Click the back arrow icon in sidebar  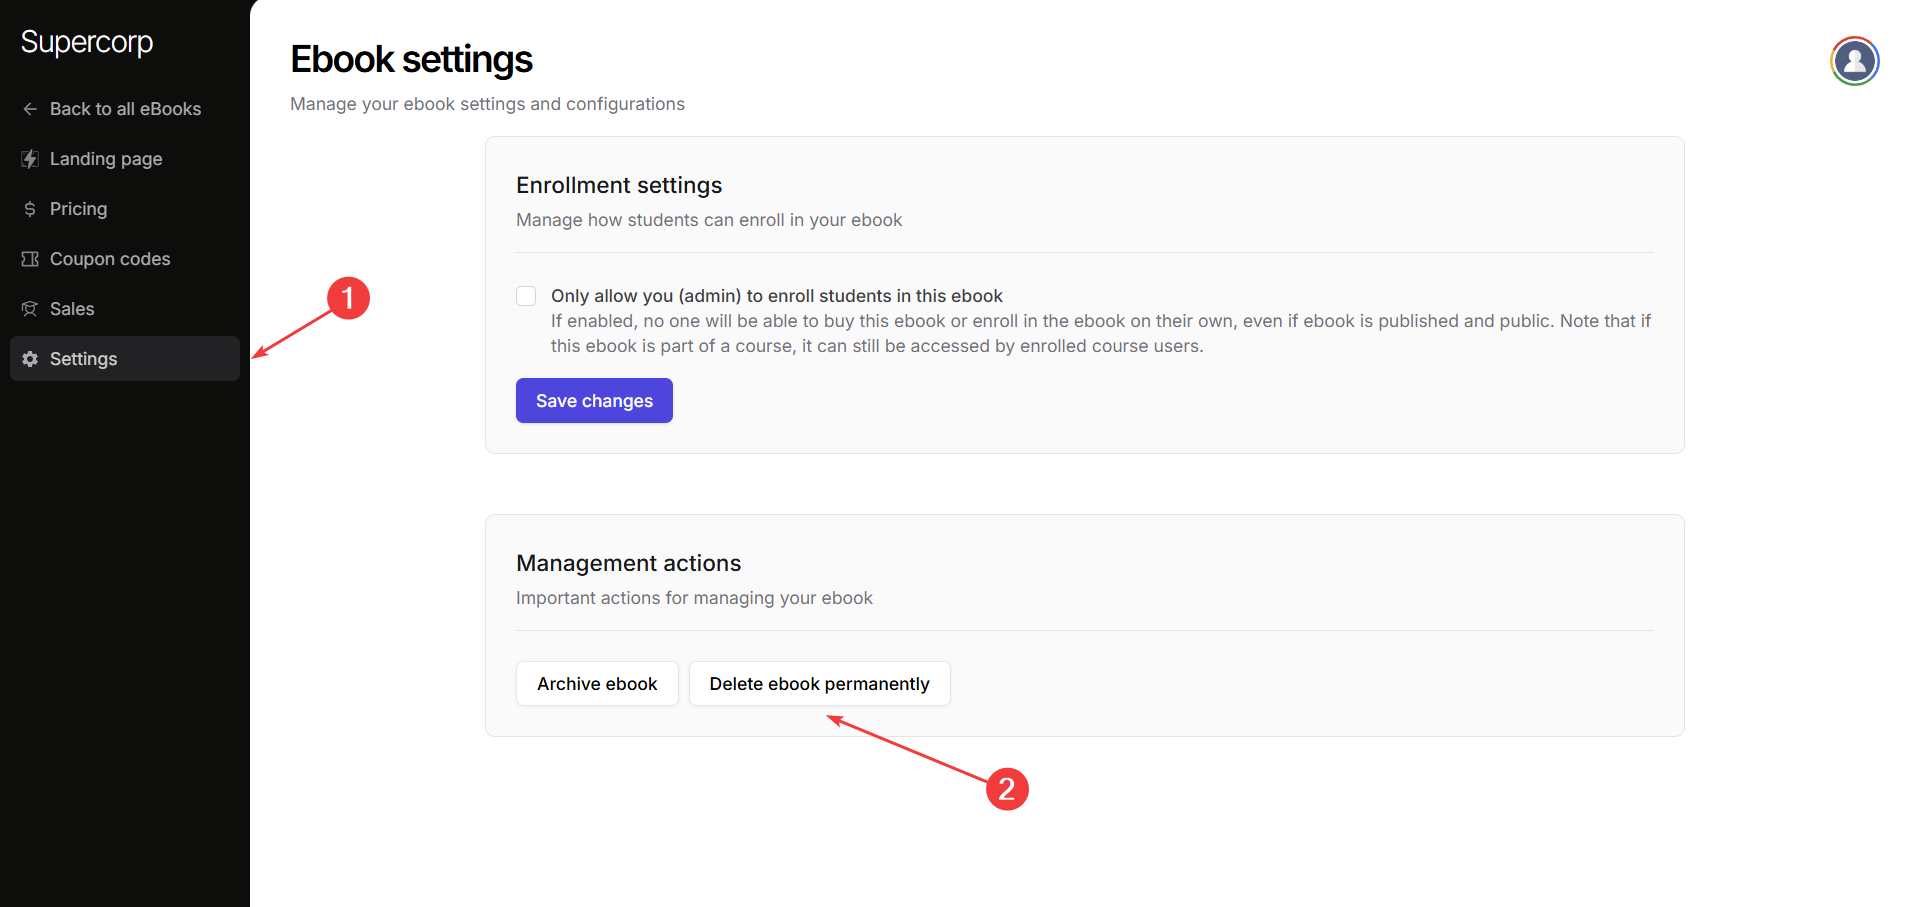click(30, 109)
